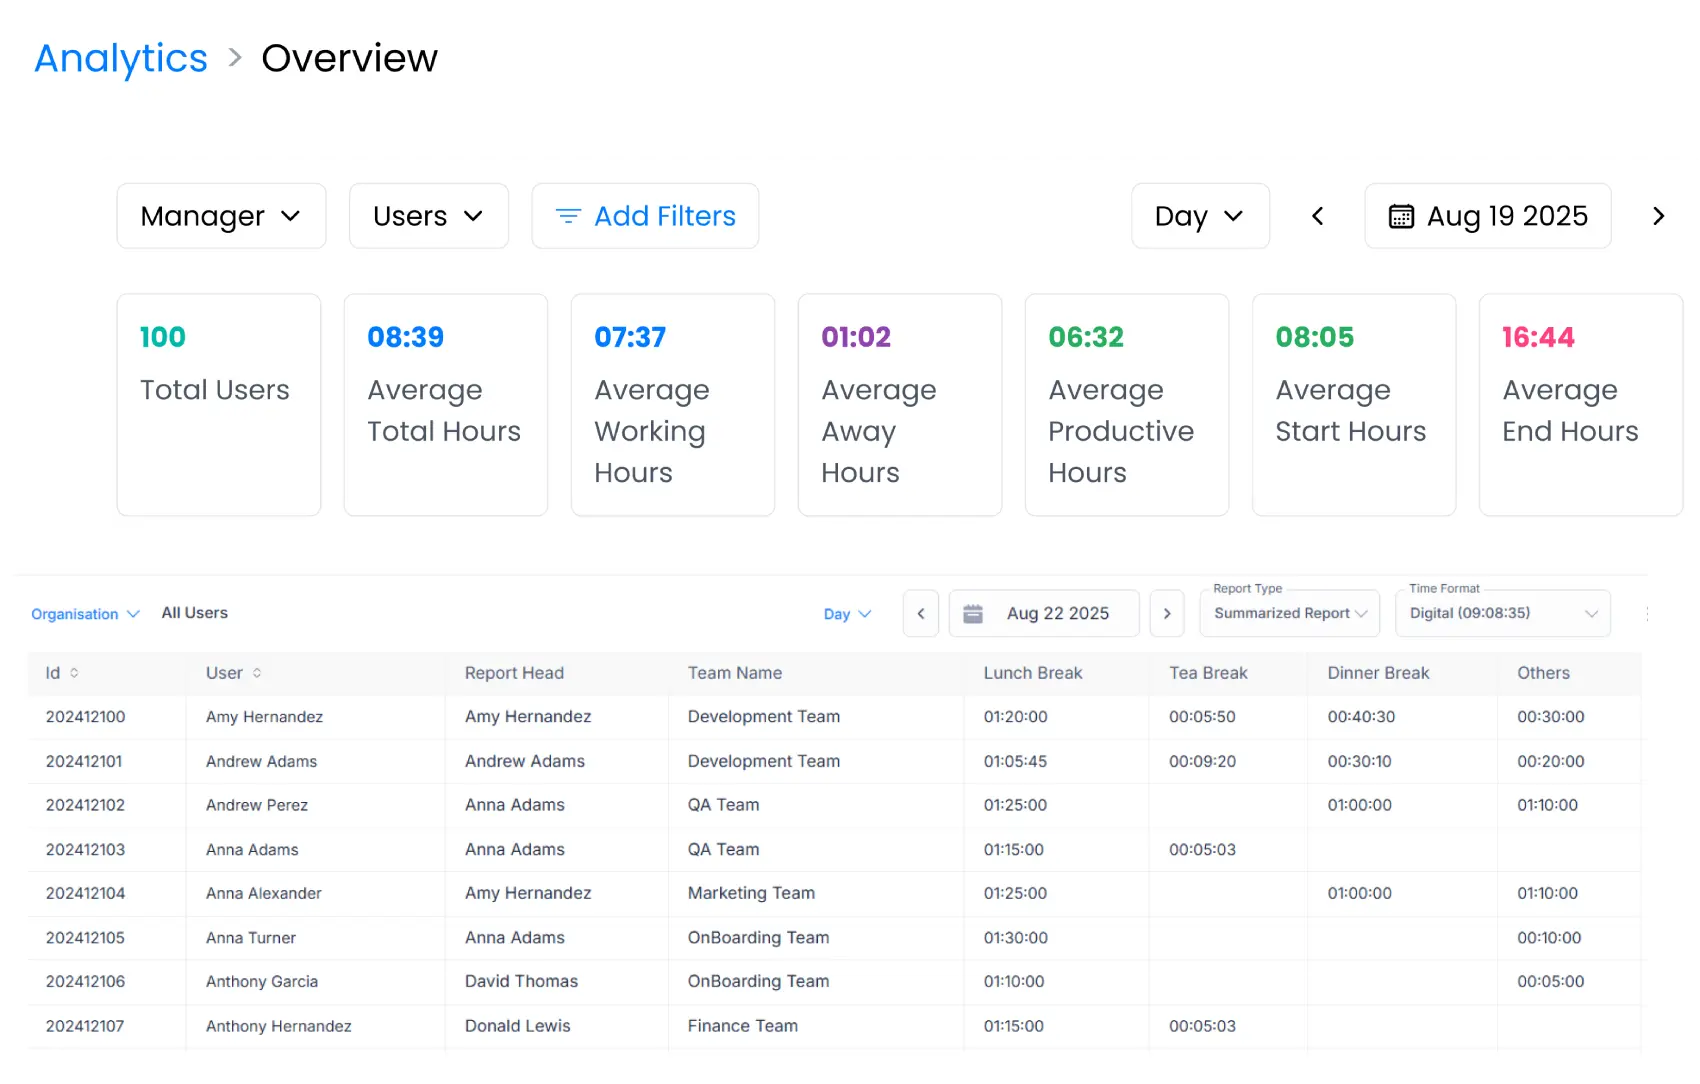Click the Add Filters button
The image size is (1700, 1084).
[645, 215]
